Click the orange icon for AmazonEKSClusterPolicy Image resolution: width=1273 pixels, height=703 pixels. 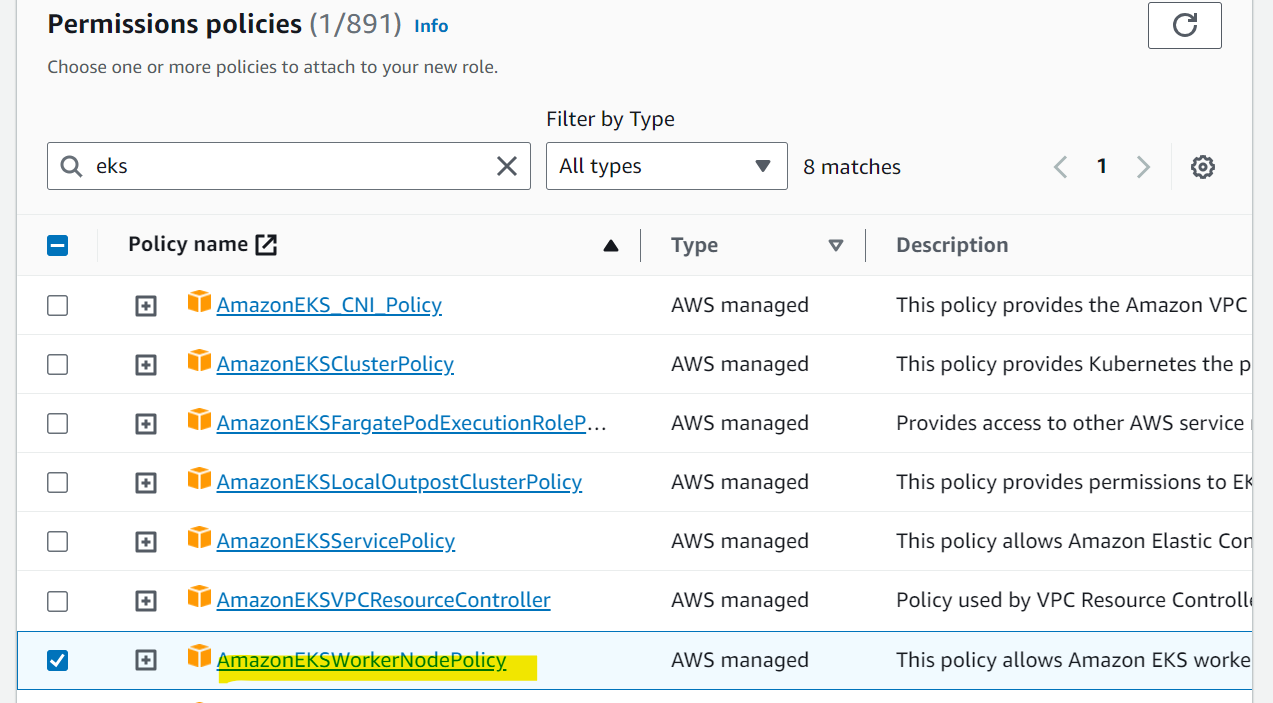pyautogui.click(x=200, y=361)
